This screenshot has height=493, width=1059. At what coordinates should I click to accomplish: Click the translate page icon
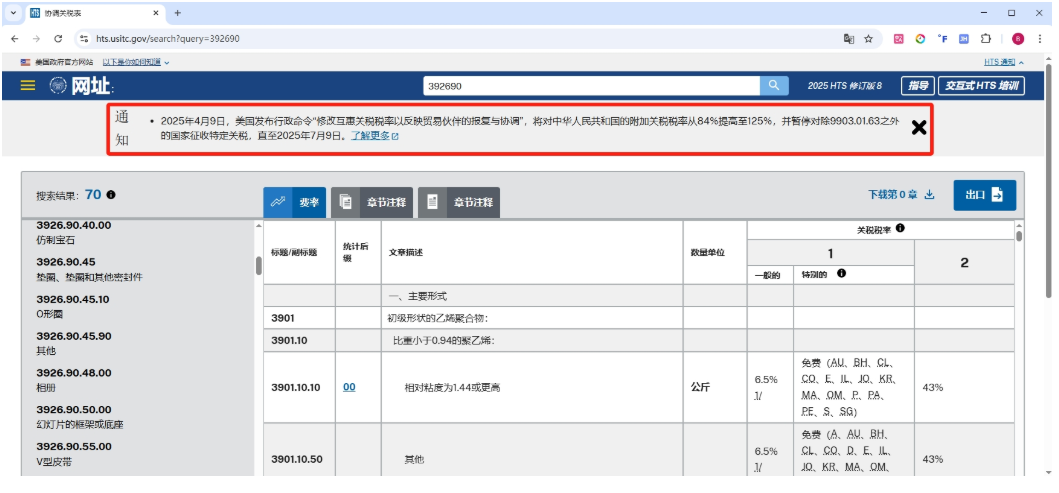(x=849, y=39)
